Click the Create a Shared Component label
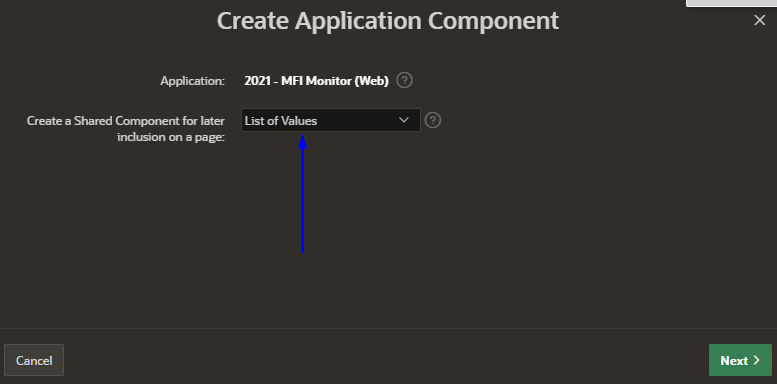This screenshot has height=384, width=777. coord(126,128)
